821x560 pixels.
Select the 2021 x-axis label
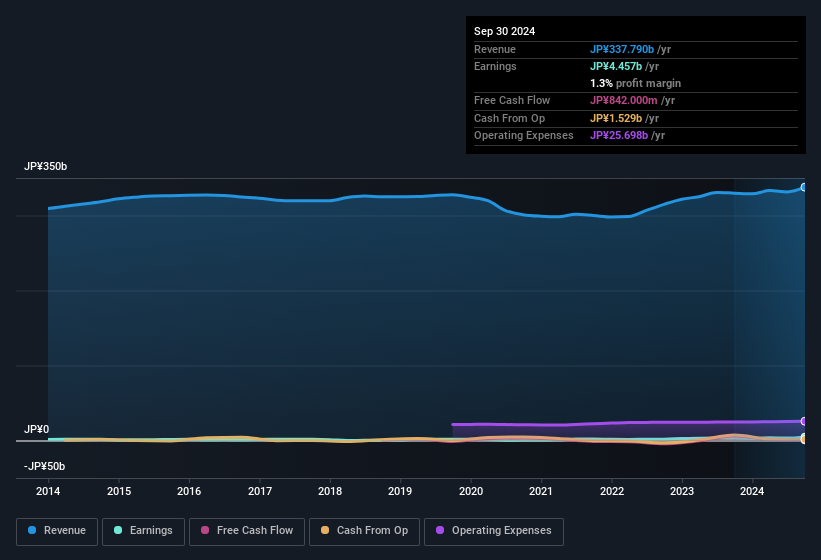[x=541, y=491]
